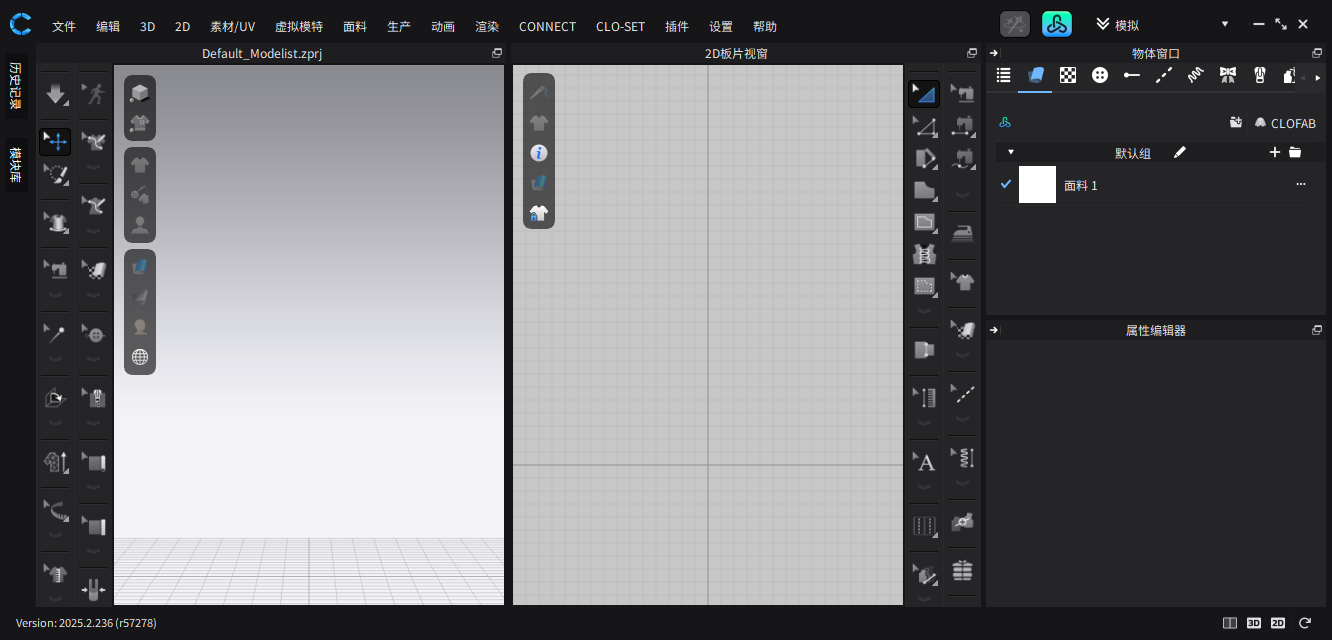Select the dashed topstitch line tool
The height and width of the screenshot is (640, 1332).
click(962, 394)
